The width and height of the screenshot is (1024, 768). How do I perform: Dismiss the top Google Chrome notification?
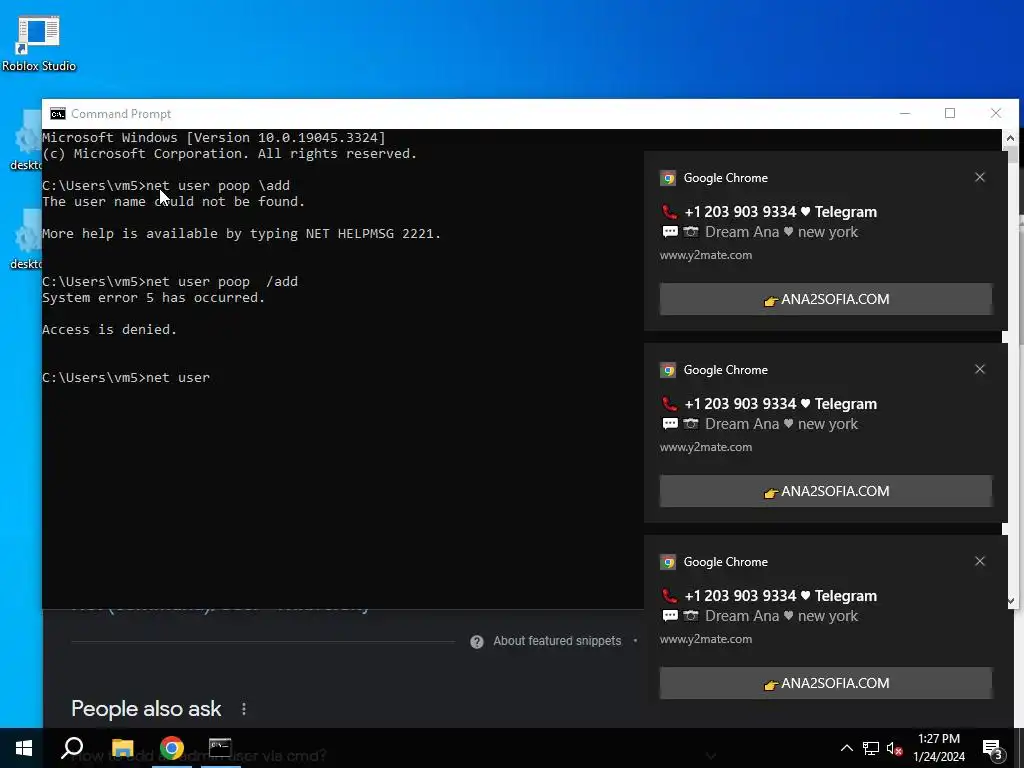(x=980, y=178)
